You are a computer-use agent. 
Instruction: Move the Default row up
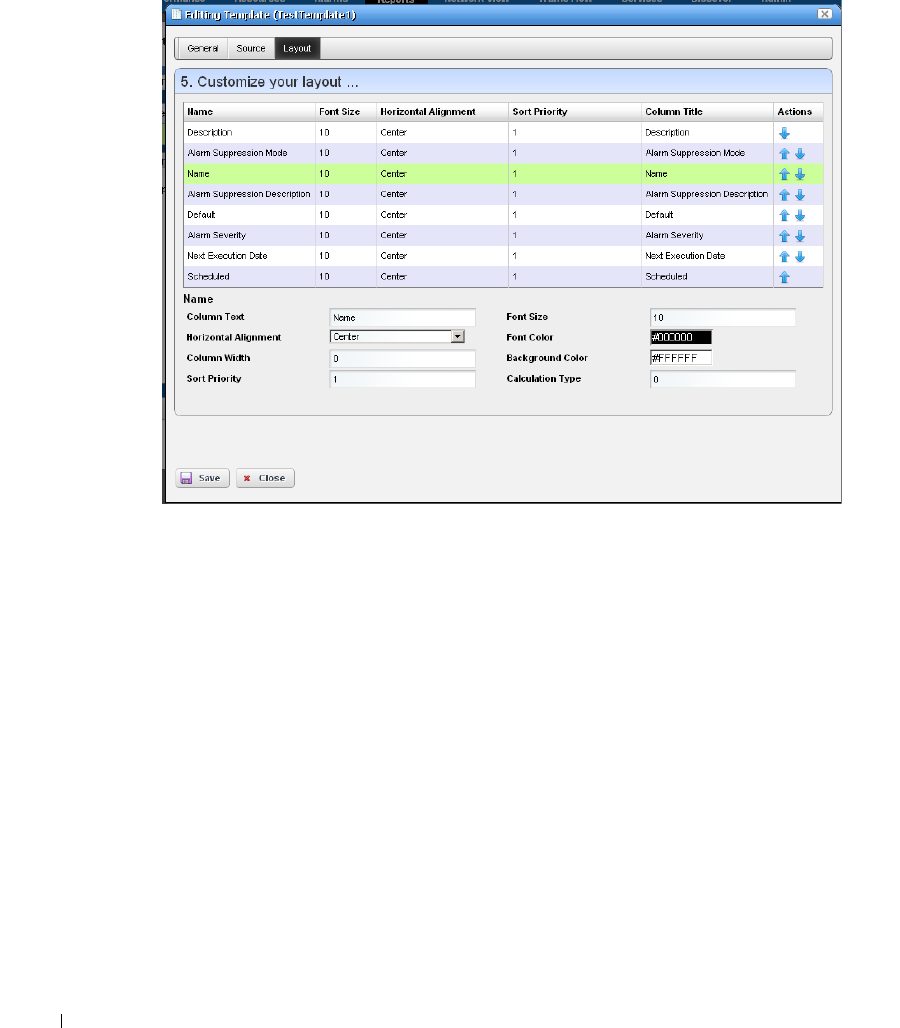(784, 215)
